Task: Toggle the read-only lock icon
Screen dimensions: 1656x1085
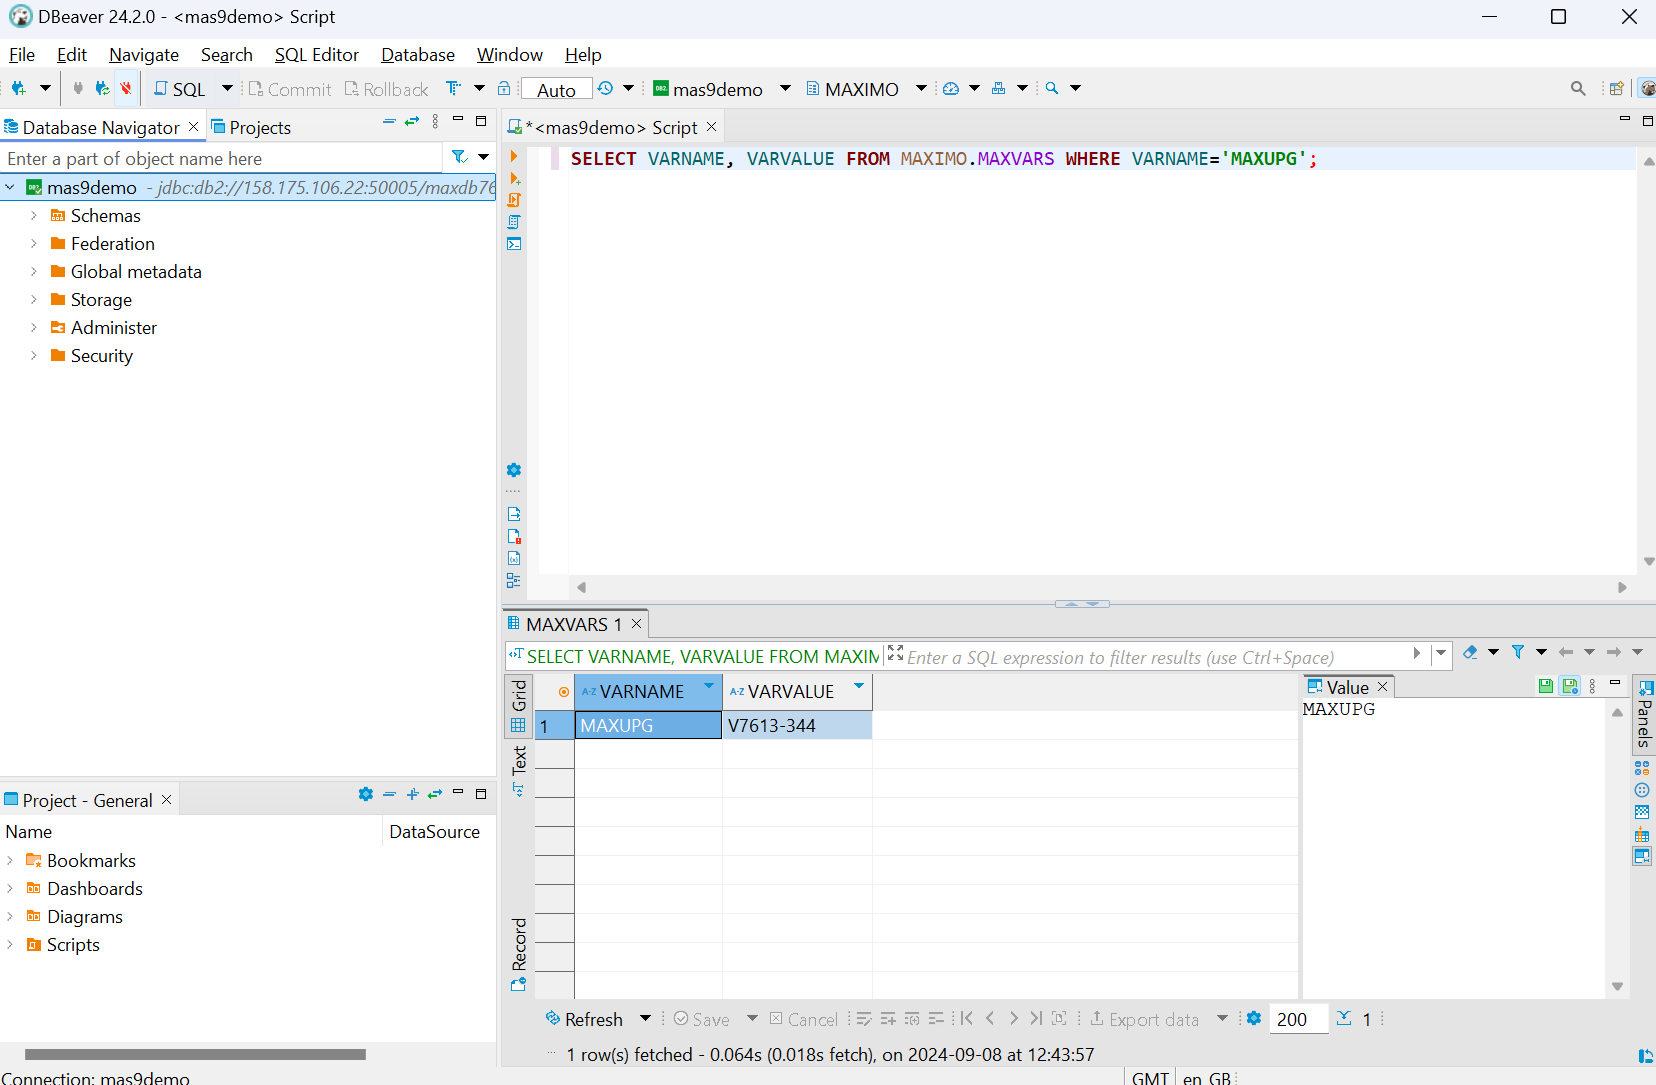Action: (504, 88)
